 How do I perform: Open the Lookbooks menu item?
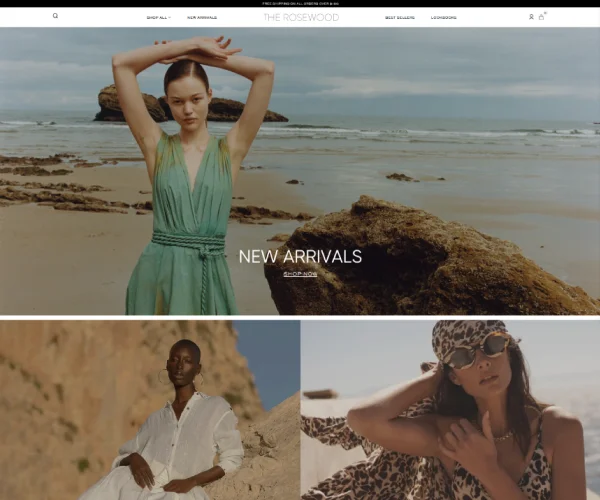444,17
